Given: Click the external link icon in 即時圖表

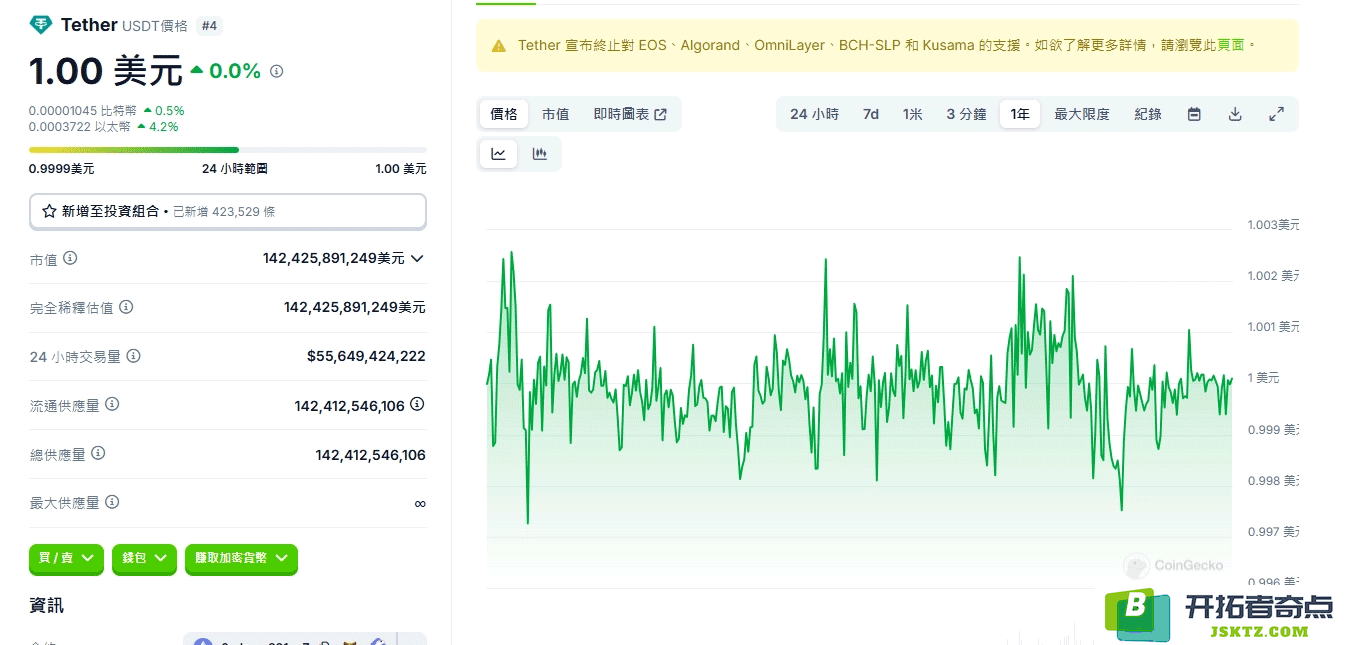Looking at the screenshot, I should pos(660,114).
